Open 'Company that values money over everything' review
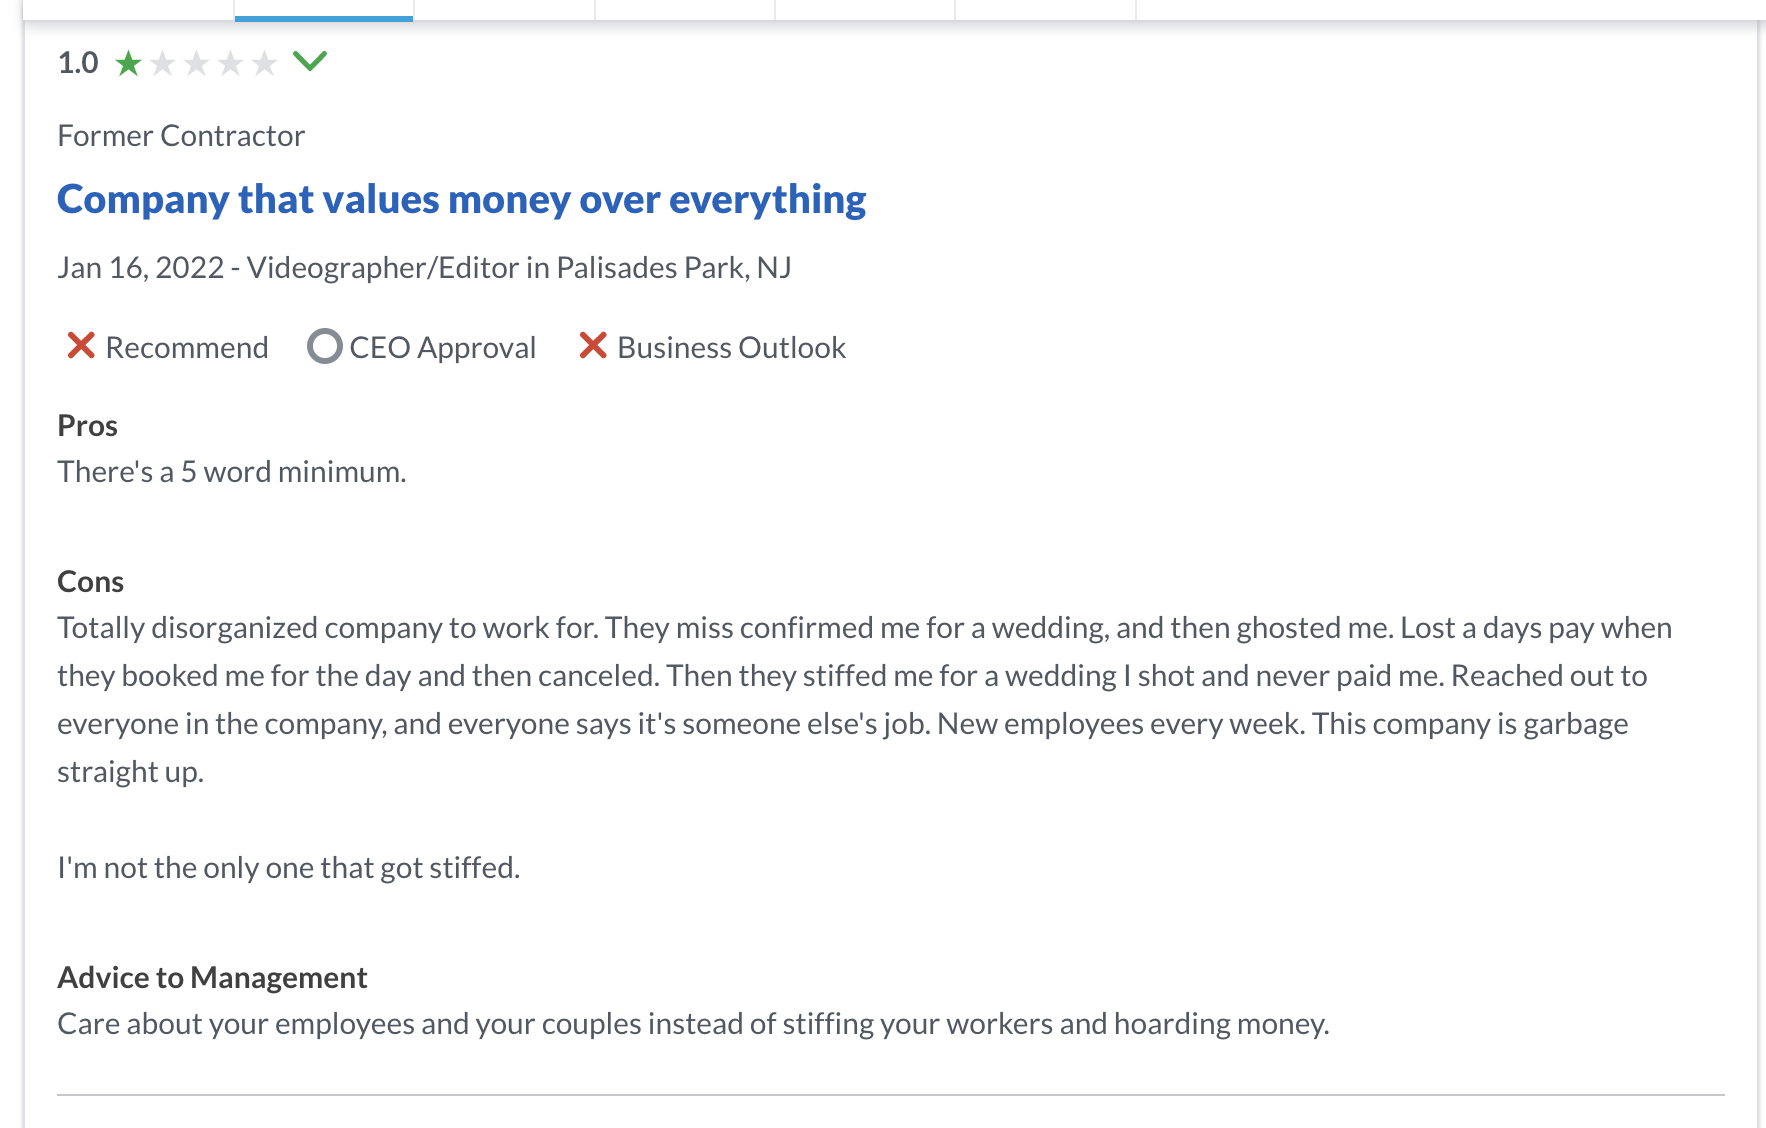Image resolution: width=1766 pixels, height=1128 pixels. 462,199
